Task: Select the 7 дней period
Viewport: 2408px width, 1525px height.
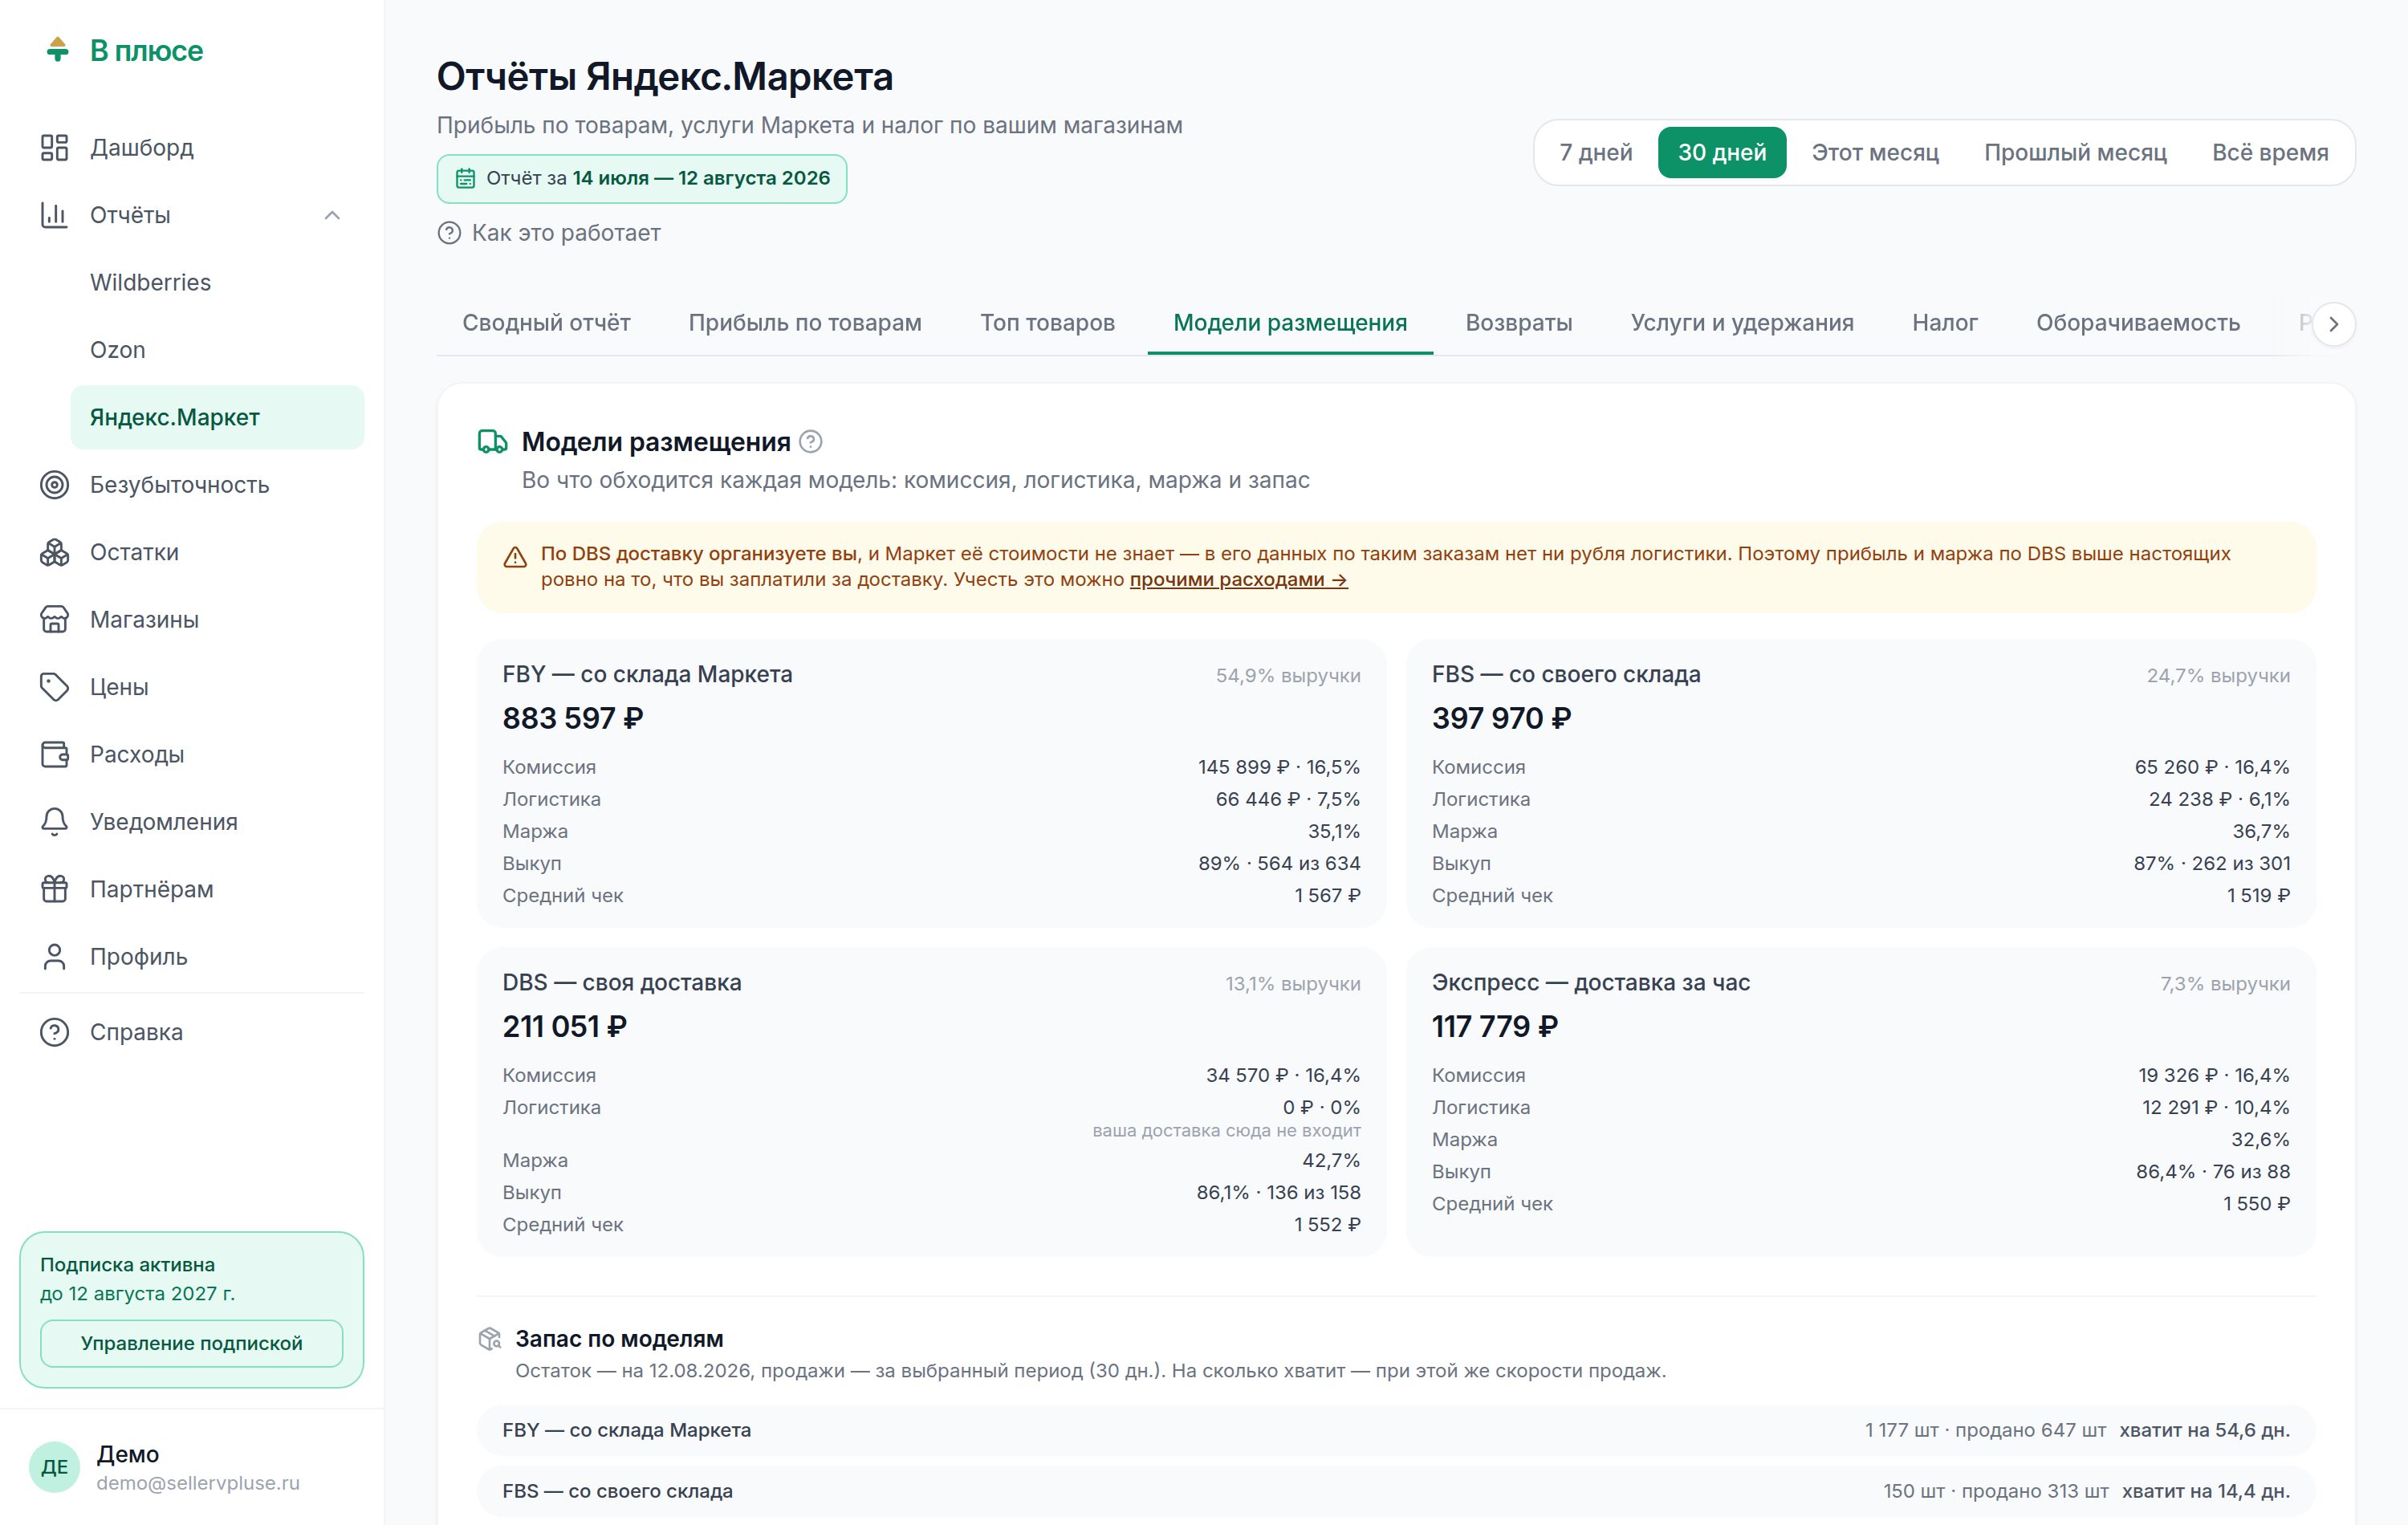Action: click(x=1596, y=152)
